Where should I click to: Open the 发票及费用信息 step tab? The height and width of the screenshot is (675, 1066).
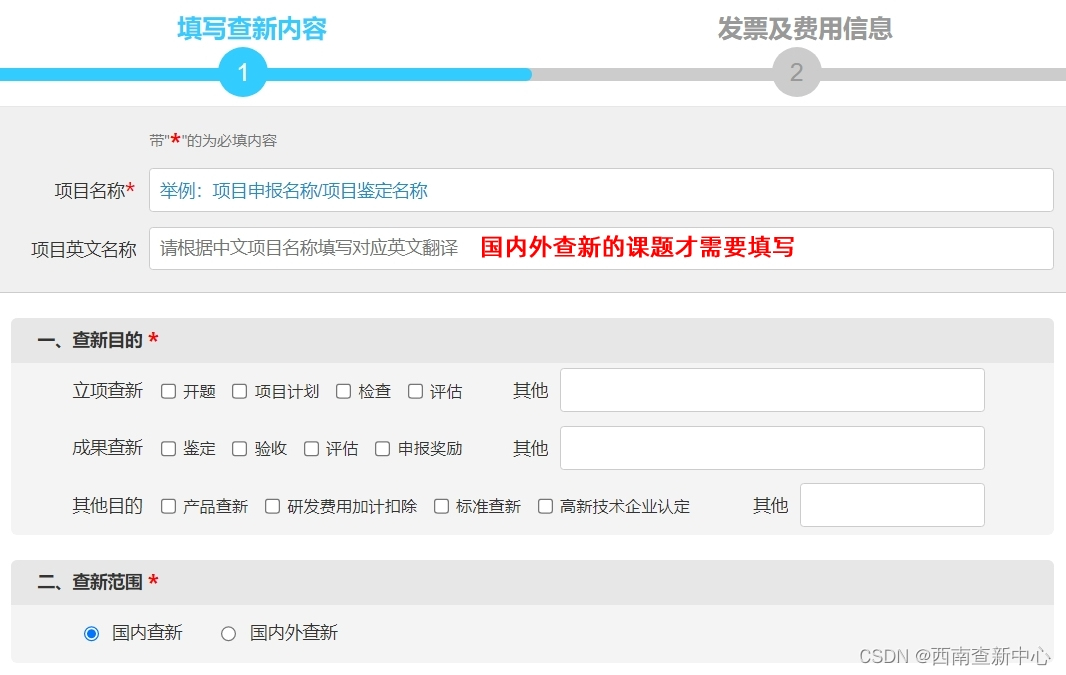click(x=805, y=29)
